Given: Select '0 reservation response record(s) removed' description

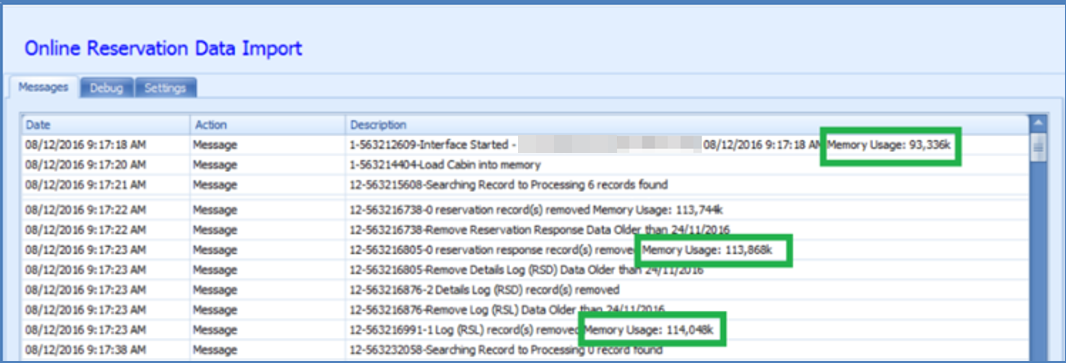Looking at the screenshot, I should [561, 249].
